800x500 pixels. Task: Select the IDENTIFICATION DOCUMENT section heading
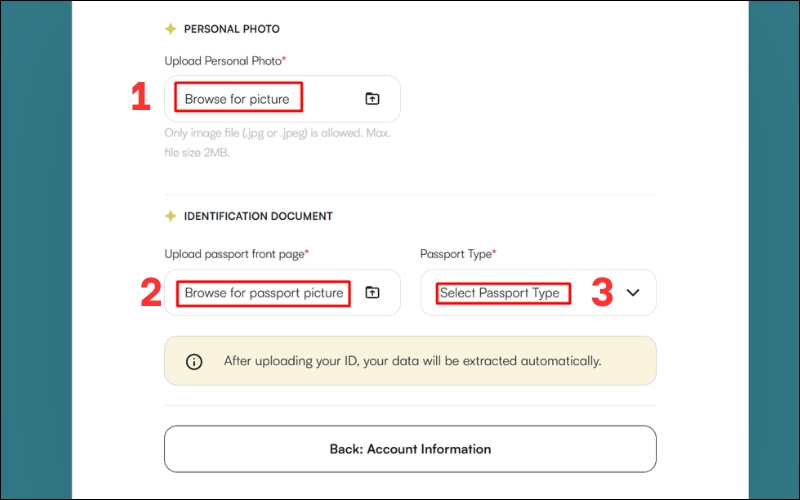258,216
